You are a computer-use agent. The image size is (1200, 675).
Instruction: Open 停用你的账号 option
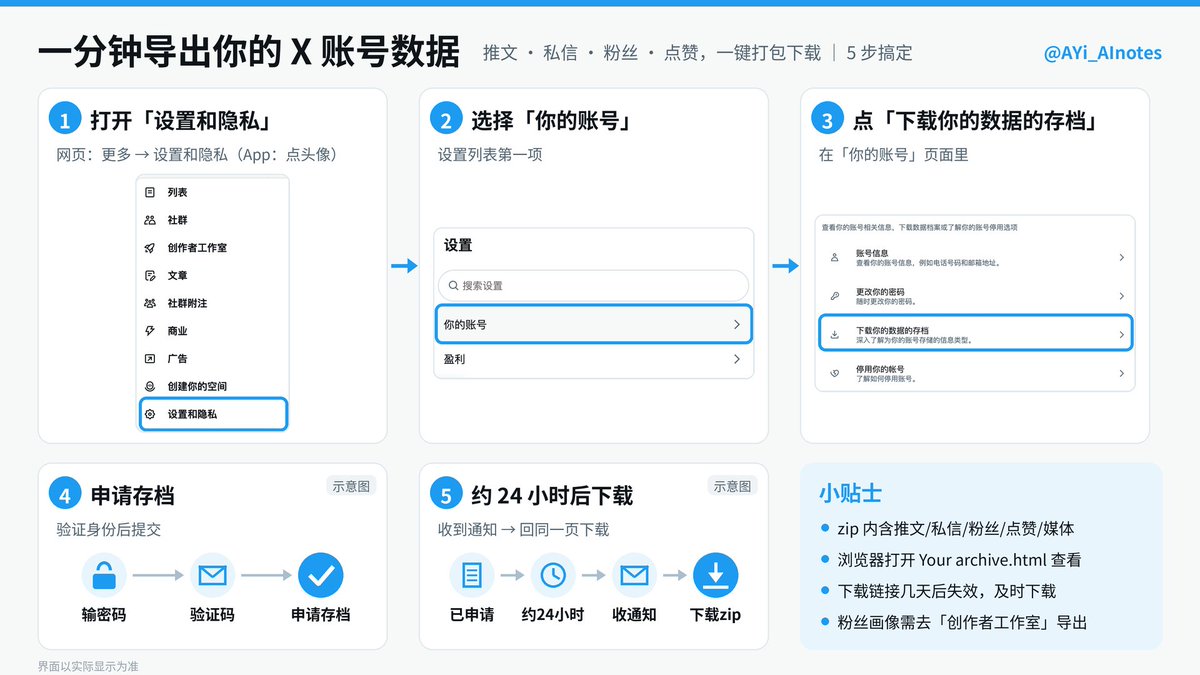[975, 373]
